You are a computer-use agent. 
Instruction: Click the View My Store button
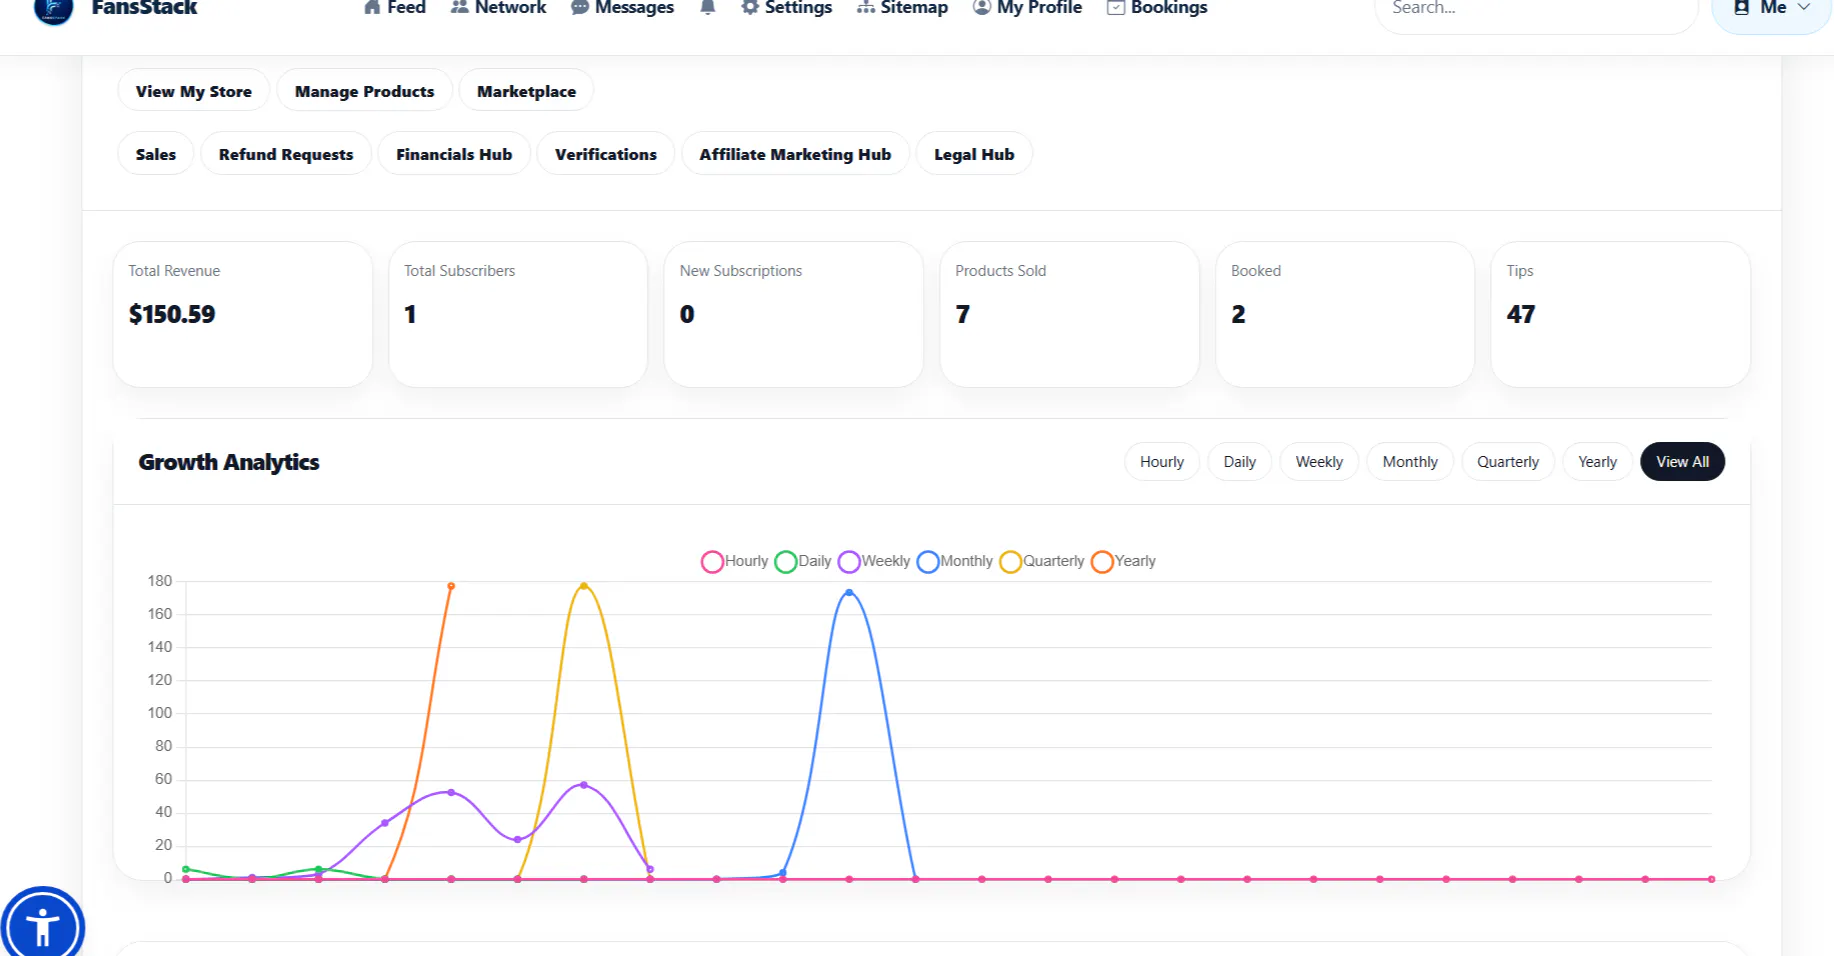[194, 91]
